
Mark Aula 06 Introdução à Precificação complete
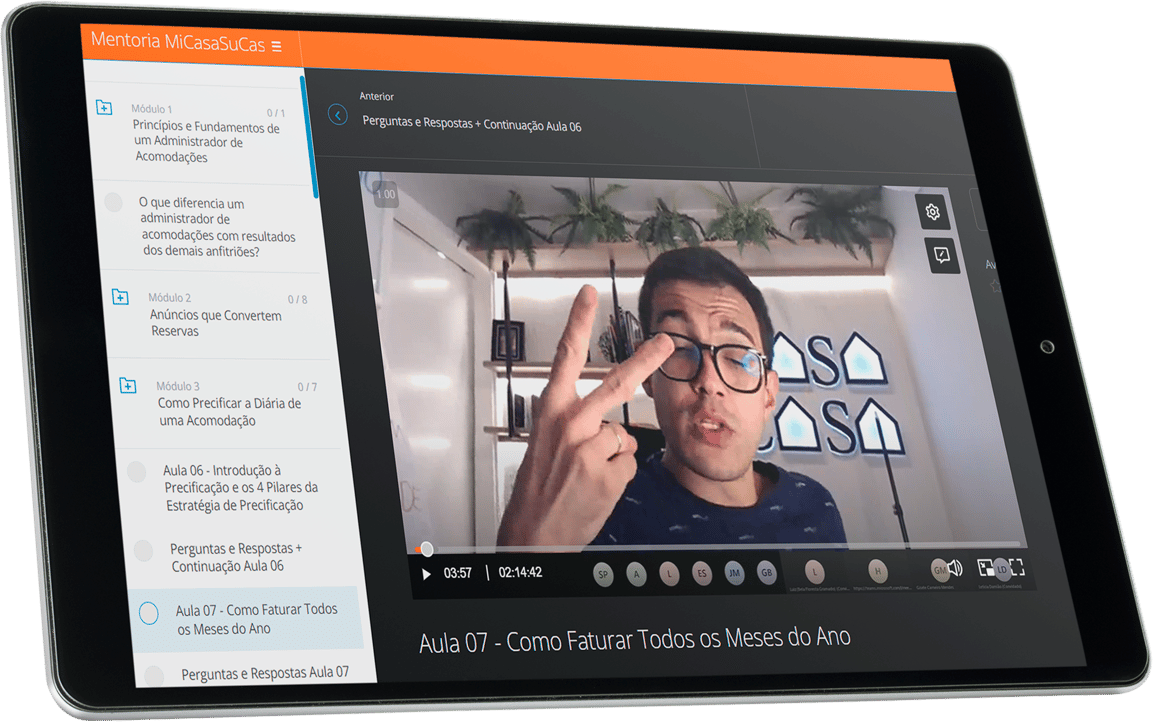coord(137,471)
